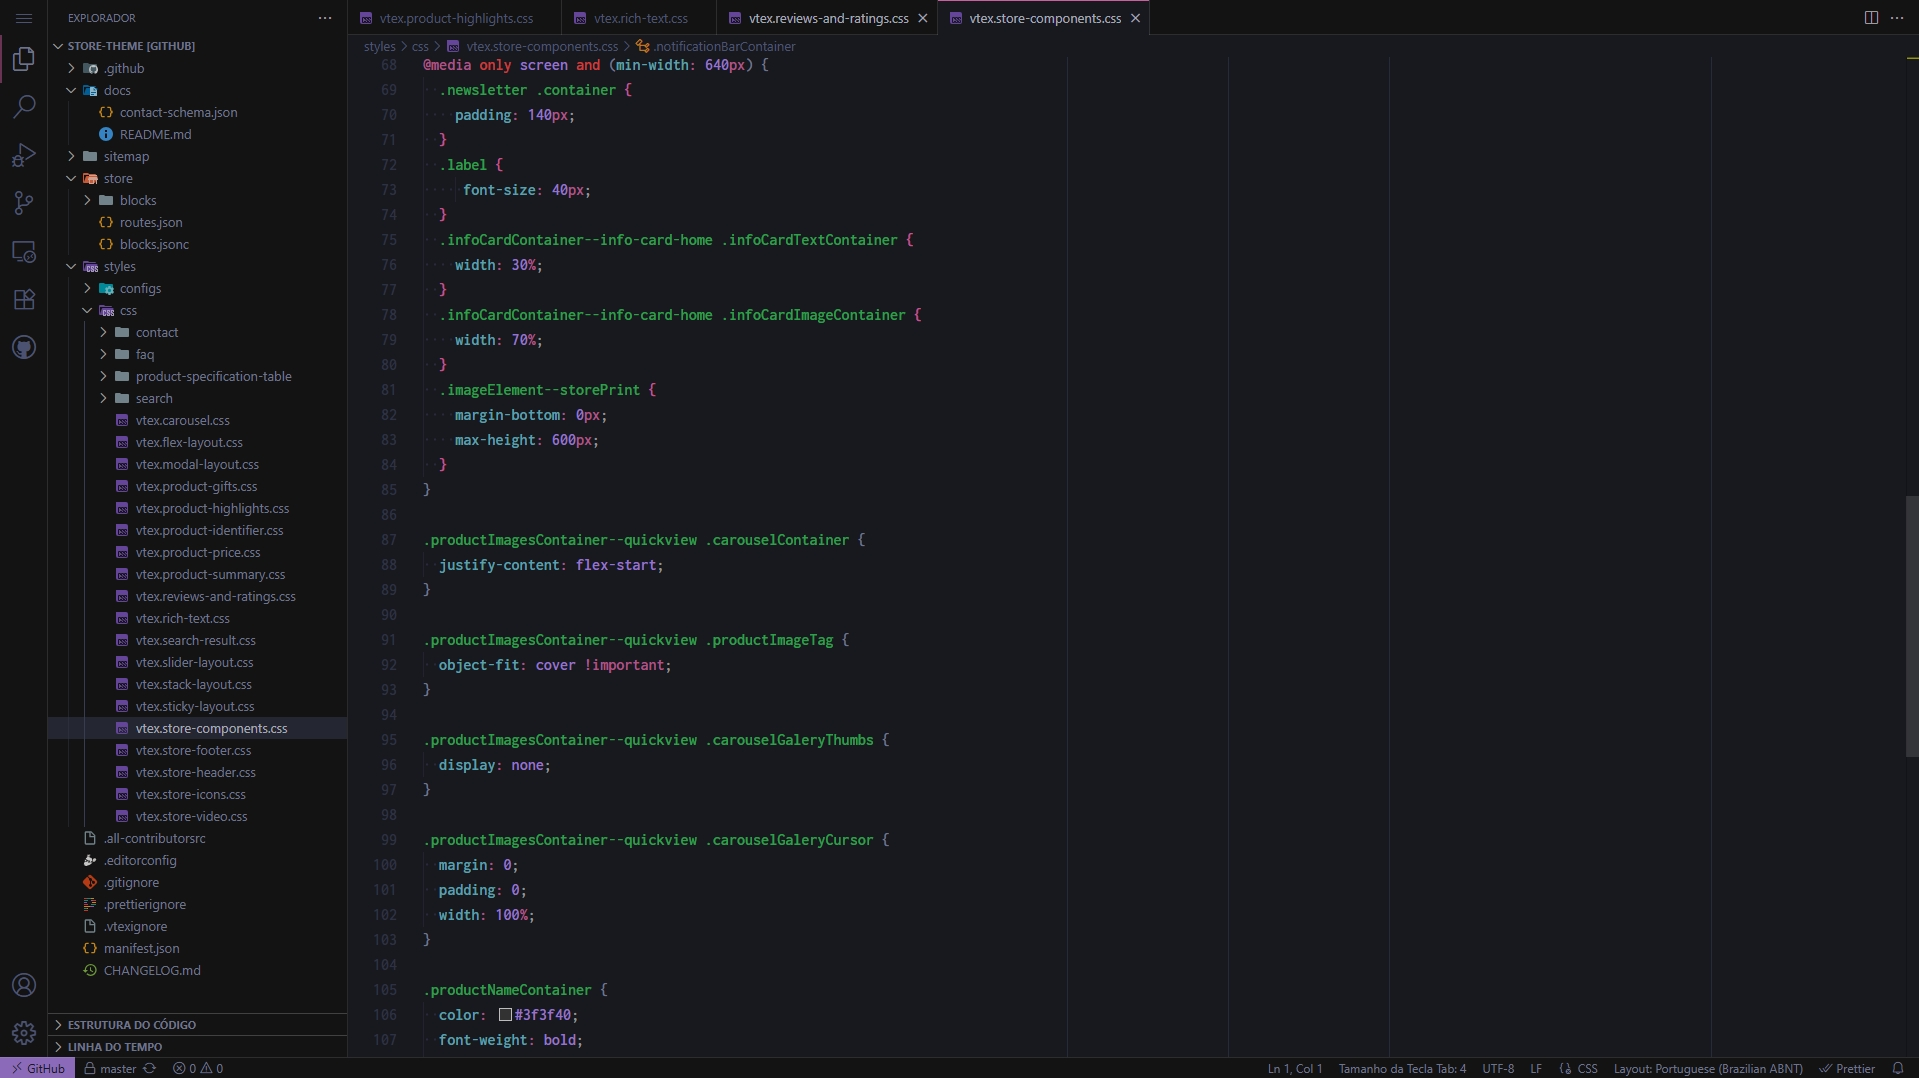Click the Prettier status item
This screenshot has width=1919, height=1078.
pos(1847,1068)
